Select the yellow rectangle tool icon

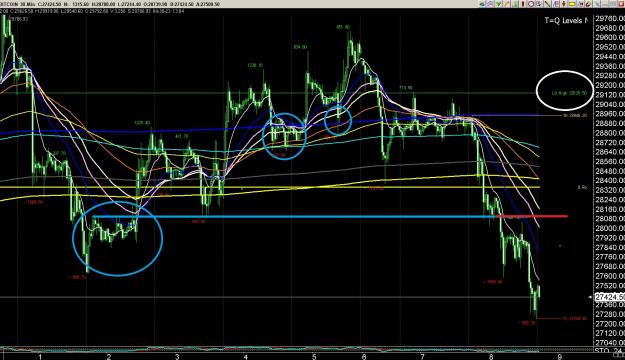572,4
